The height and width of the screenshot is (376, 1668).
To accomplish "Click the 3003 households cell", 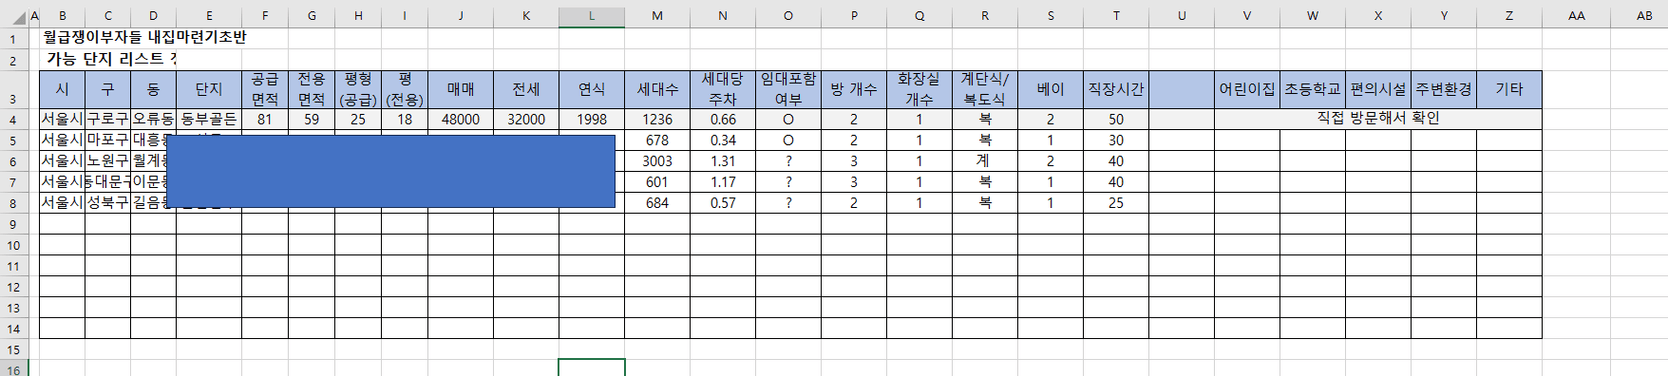I will click(x=657, y=161).
